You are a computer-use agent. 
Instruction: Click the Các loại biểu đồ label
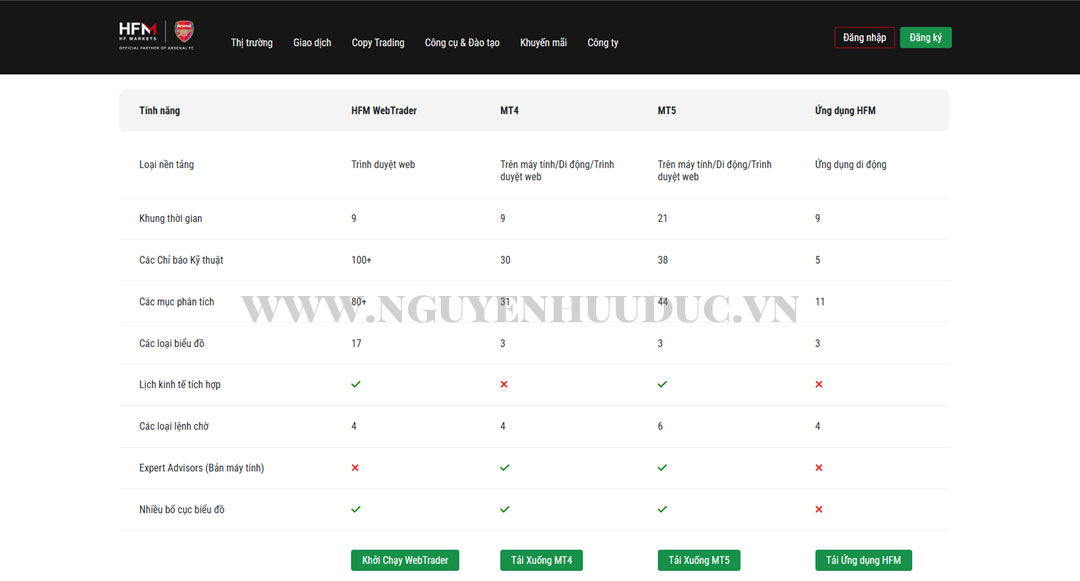172,344
